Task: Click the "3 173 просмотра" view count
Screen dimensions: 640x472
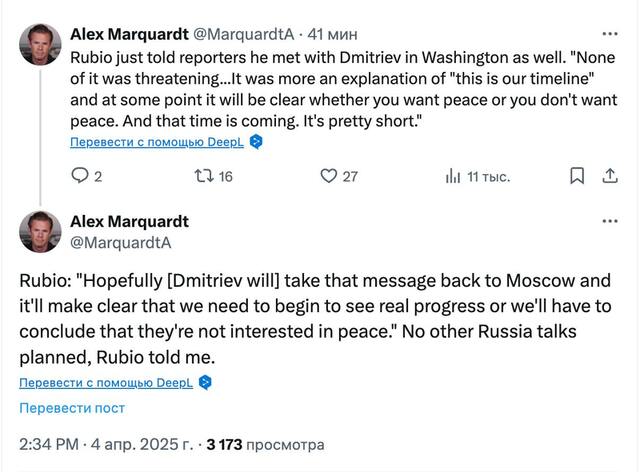Action: click(265, 444)
